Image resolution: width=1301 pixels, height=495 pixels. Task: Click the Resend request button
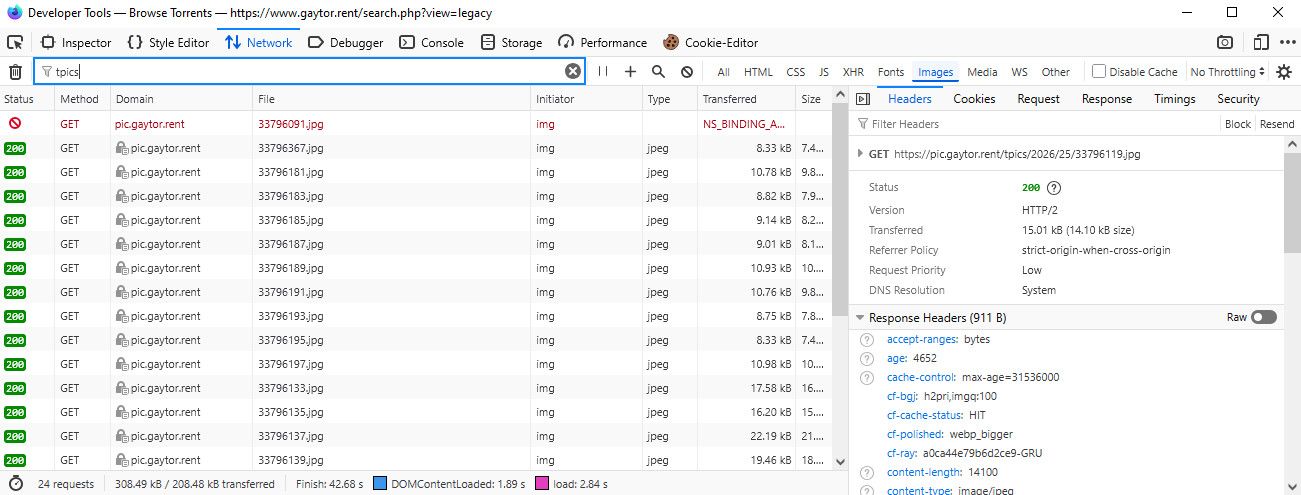(x=1277, y=124)
